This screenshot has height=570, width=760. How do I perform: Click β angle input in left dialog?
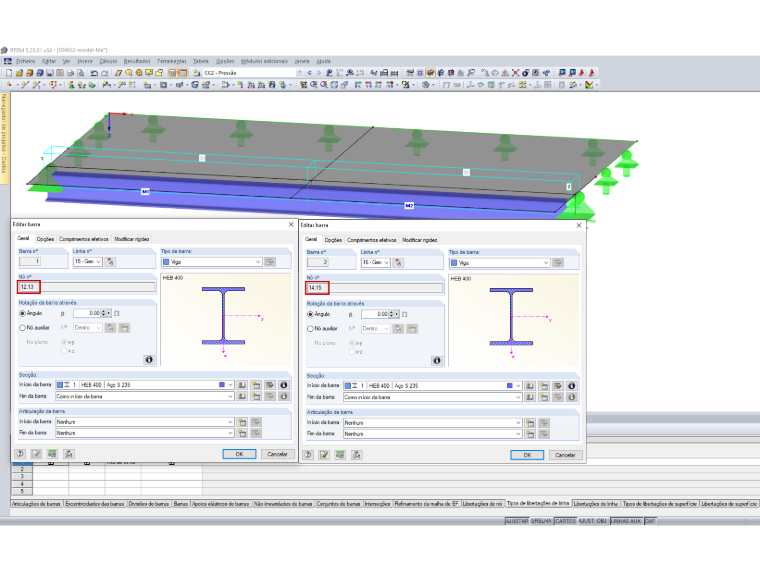coord(87,314)
